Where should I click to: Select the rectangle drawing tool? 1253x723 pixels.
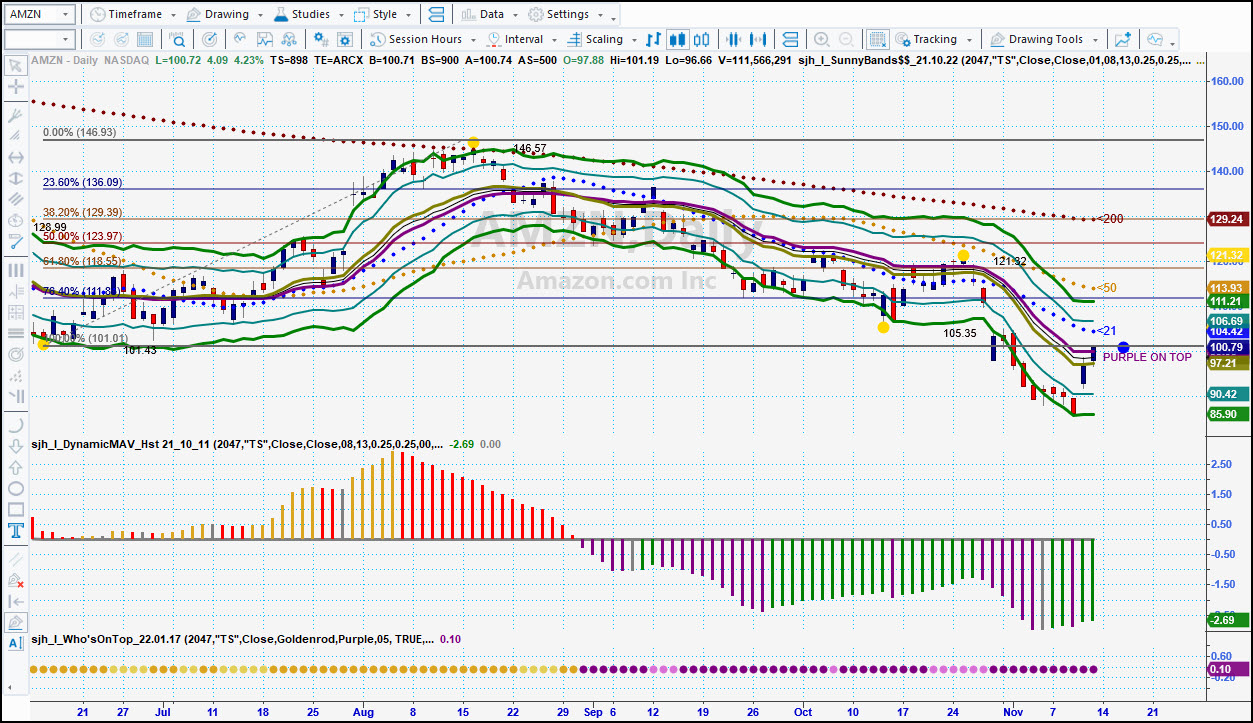(16, 509)
